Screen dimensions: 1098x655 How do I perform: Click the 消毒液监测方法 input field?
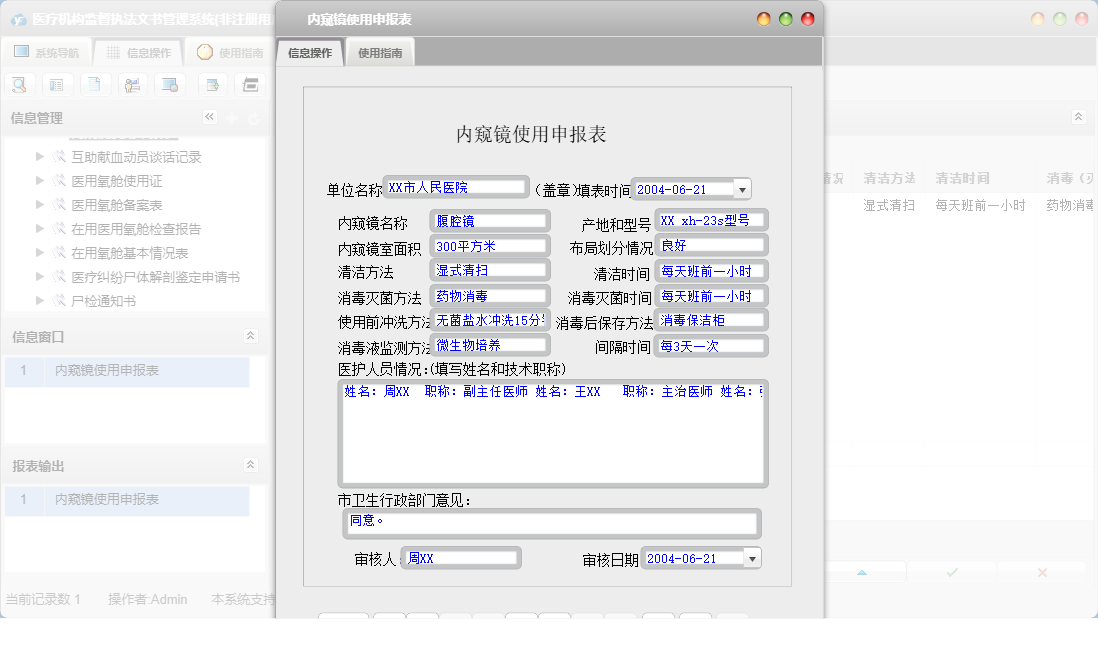(x=490, y=345)
